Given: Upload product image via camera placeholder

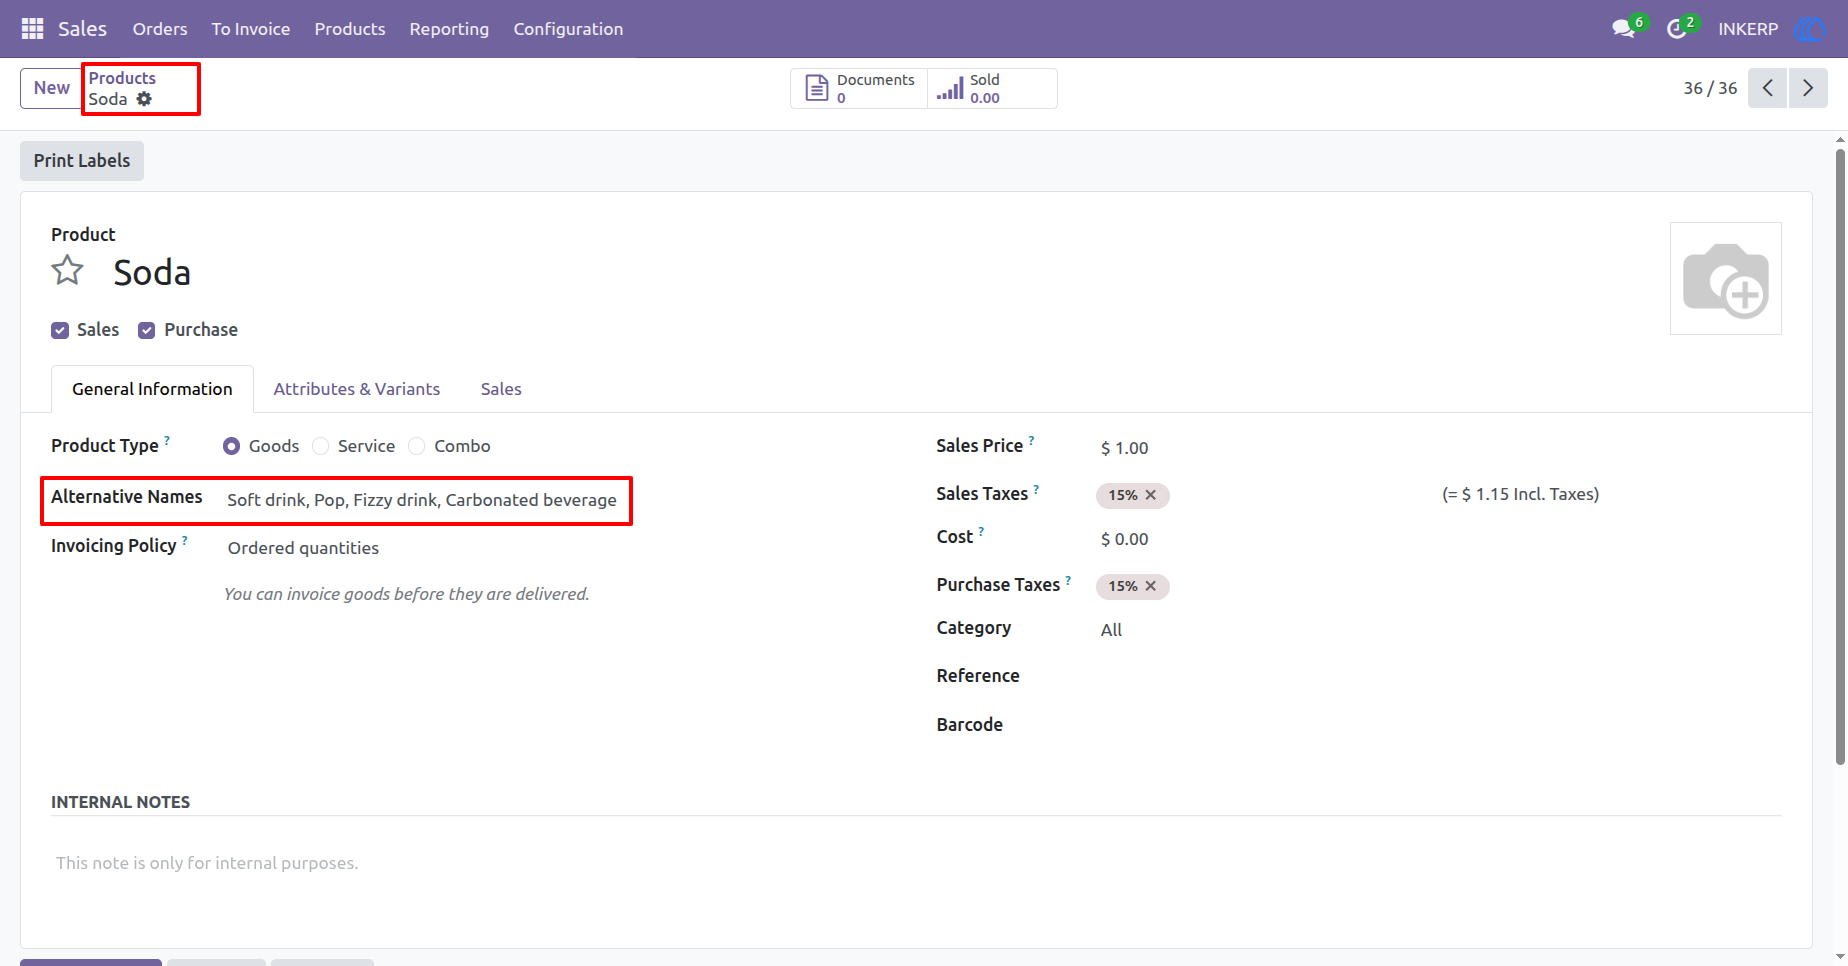Looking at the screenshot, I should [1725, 279].
